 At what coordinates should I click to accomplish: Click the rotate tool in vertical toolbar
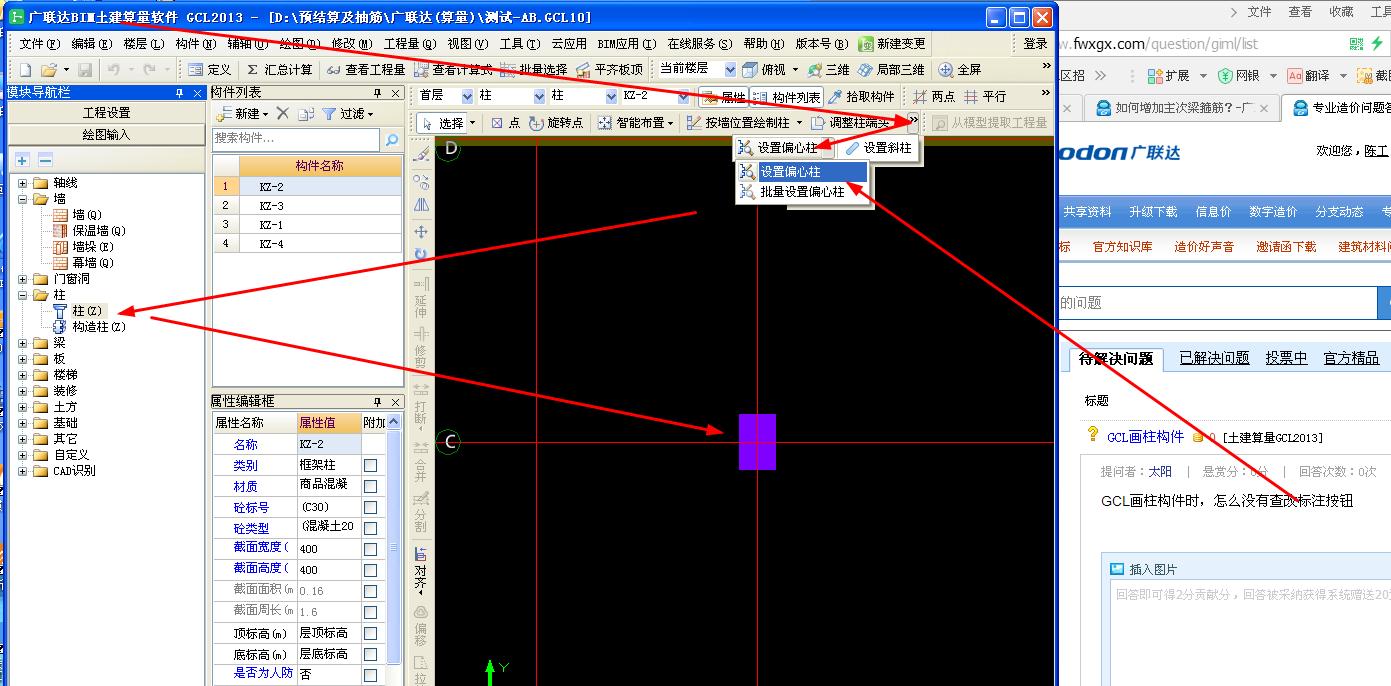click(x=421, y=255)
